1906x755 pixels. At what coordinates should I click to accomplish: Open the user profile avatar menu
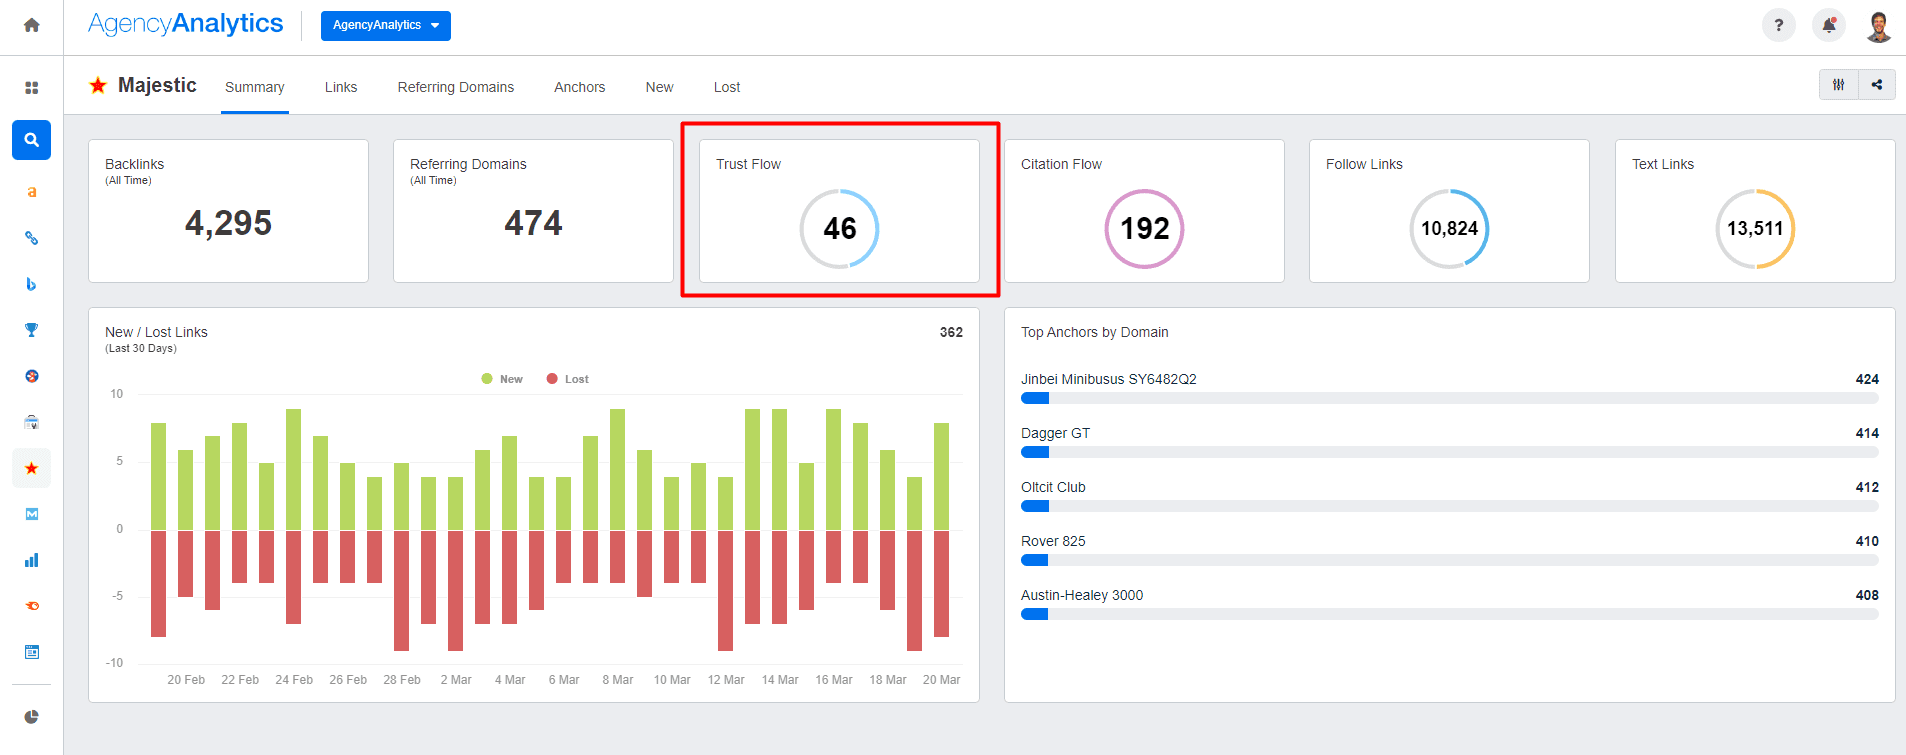[x=1878, y=26]
